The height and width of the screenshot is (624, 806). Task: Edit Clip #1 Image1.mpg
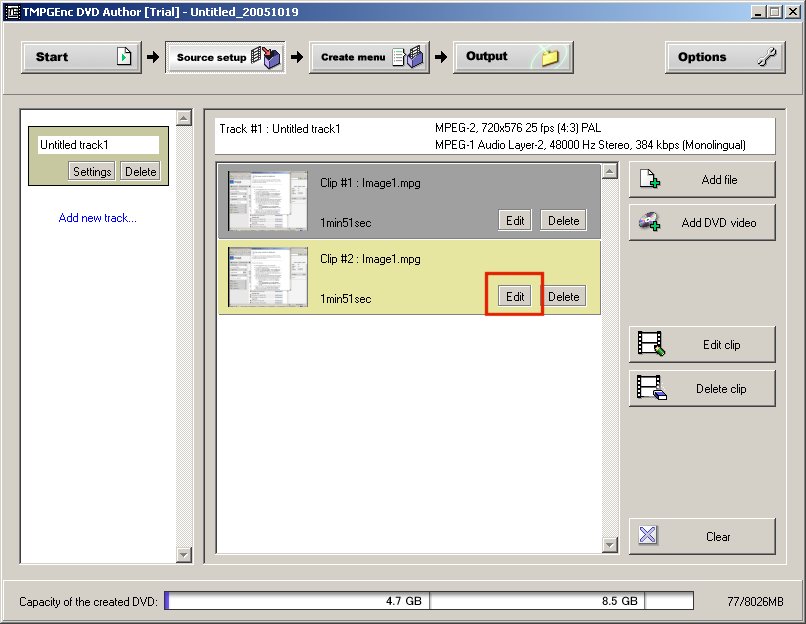pos(515,221)
